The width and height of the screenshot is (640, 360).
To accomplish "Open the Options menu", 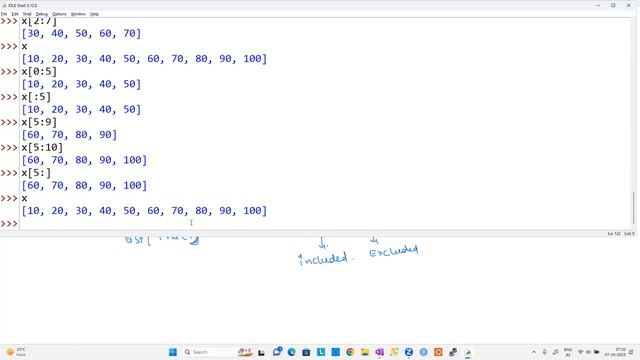I will click(59, 14).
